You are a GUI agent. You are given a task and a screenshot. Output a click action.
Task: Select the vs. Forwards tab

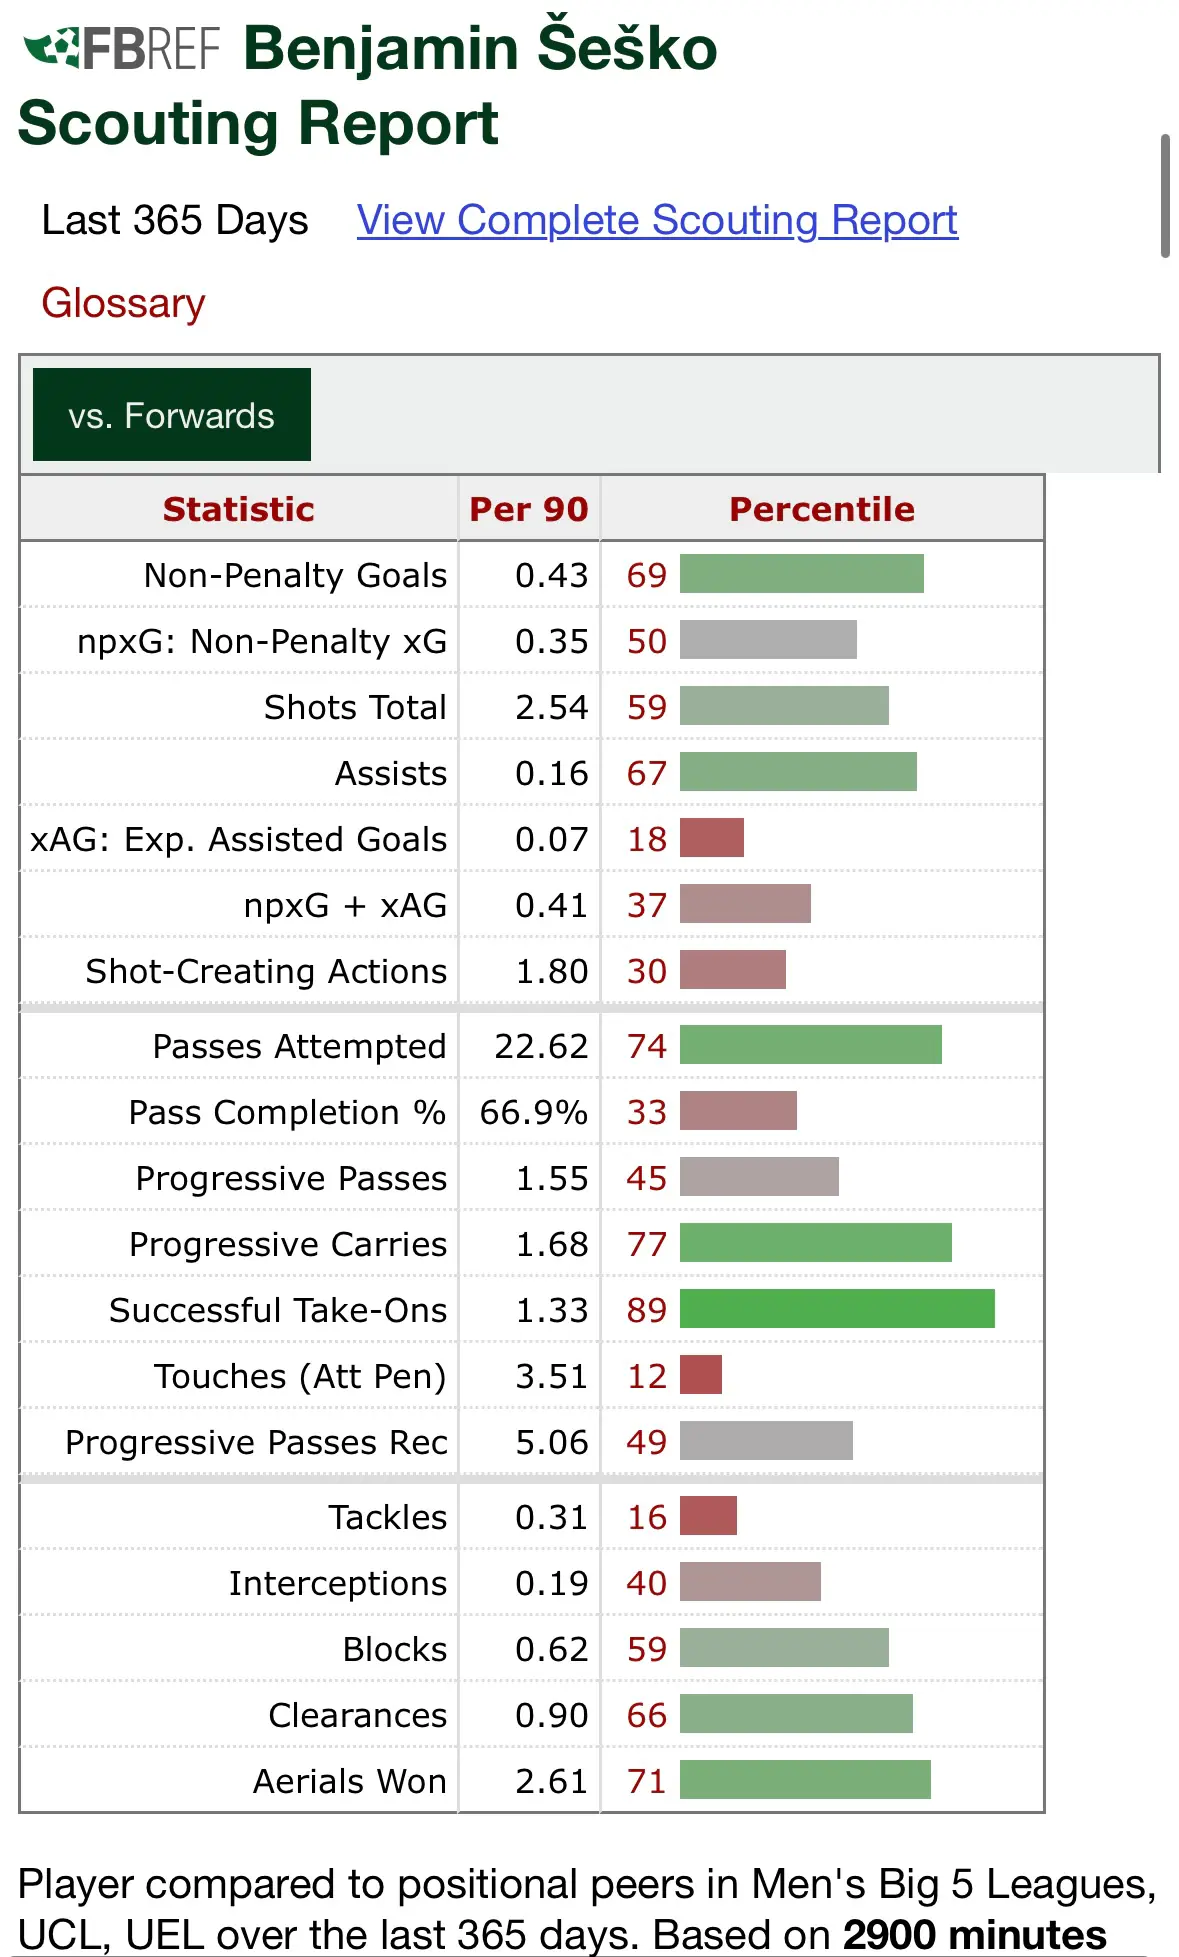click(x=171, y=415)
